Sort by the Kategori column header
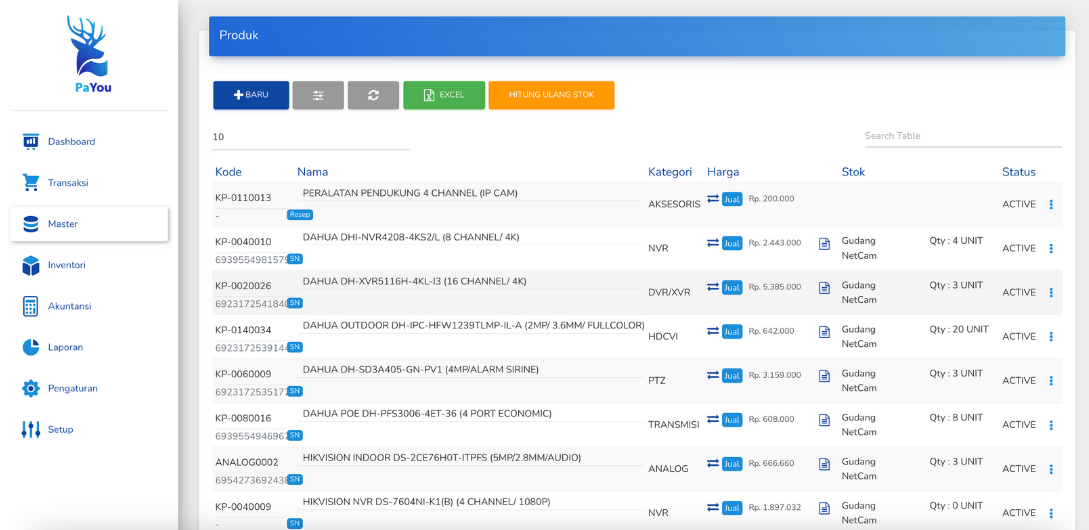This screenshot has height=530, width=1089. pos(670,172)
